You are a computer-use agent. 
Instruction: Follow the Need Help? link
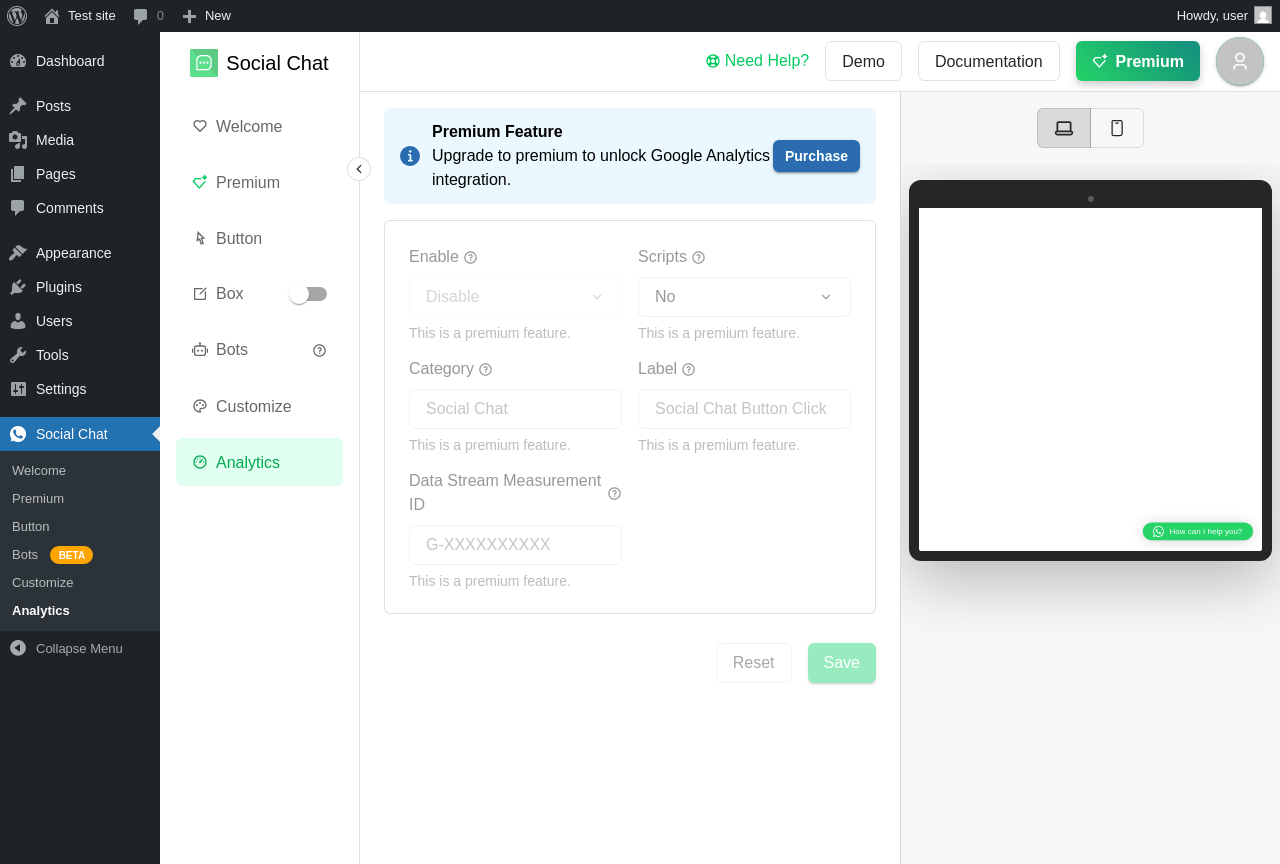point(757,61)
